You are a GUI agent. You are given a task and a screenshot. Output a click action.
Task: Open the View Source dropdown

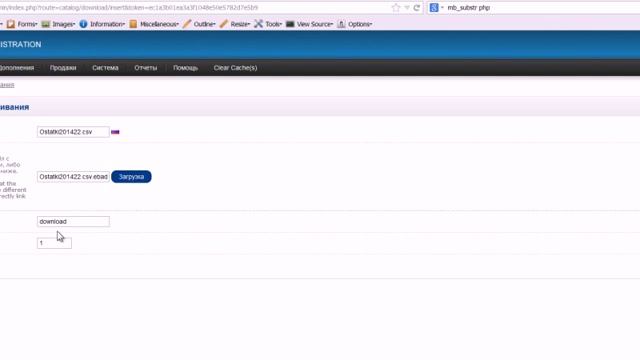click(315, 24)
